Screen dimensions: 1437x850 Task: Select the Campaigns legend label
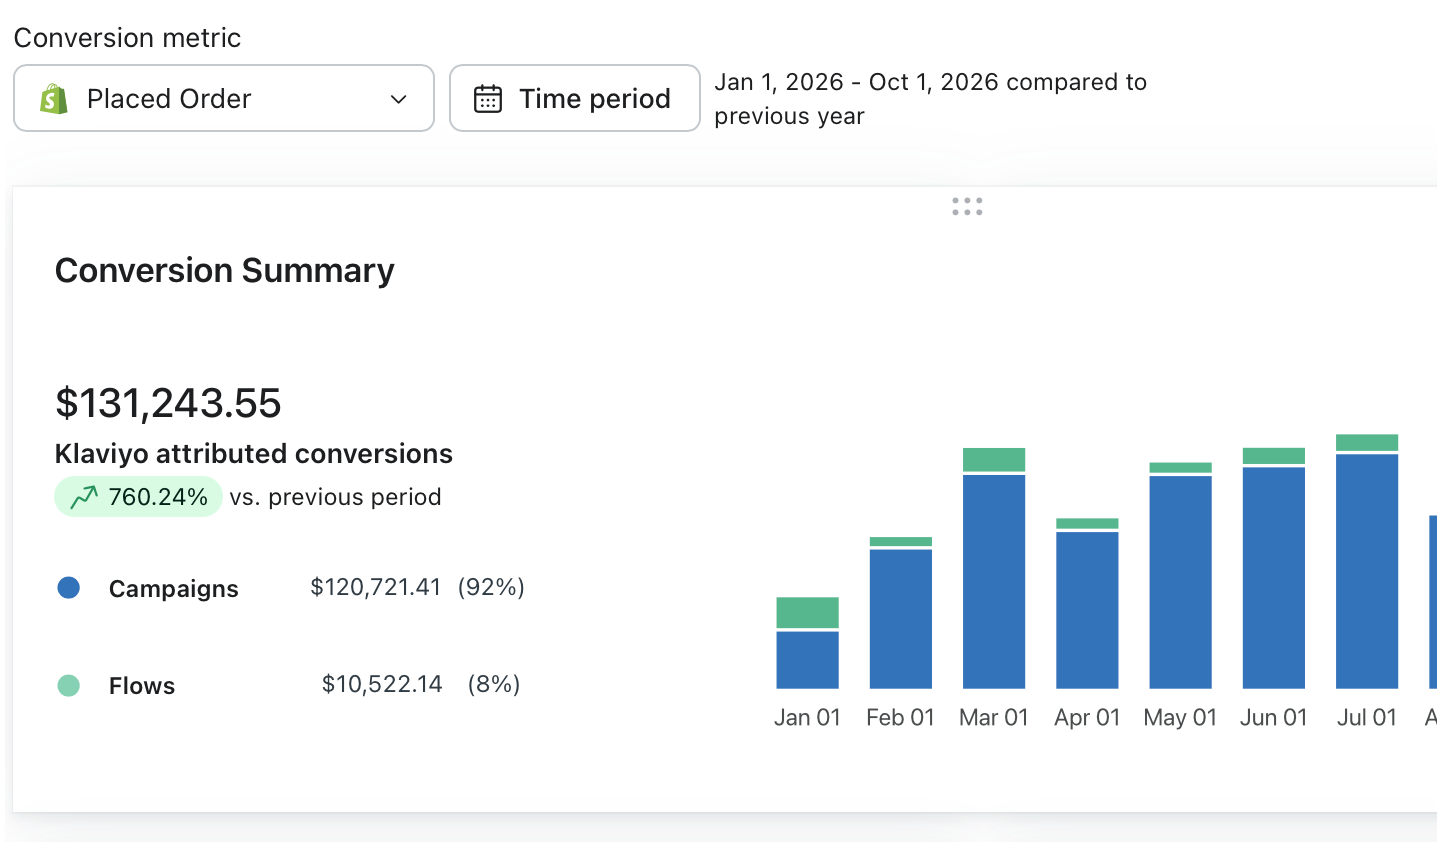point(174,589)
